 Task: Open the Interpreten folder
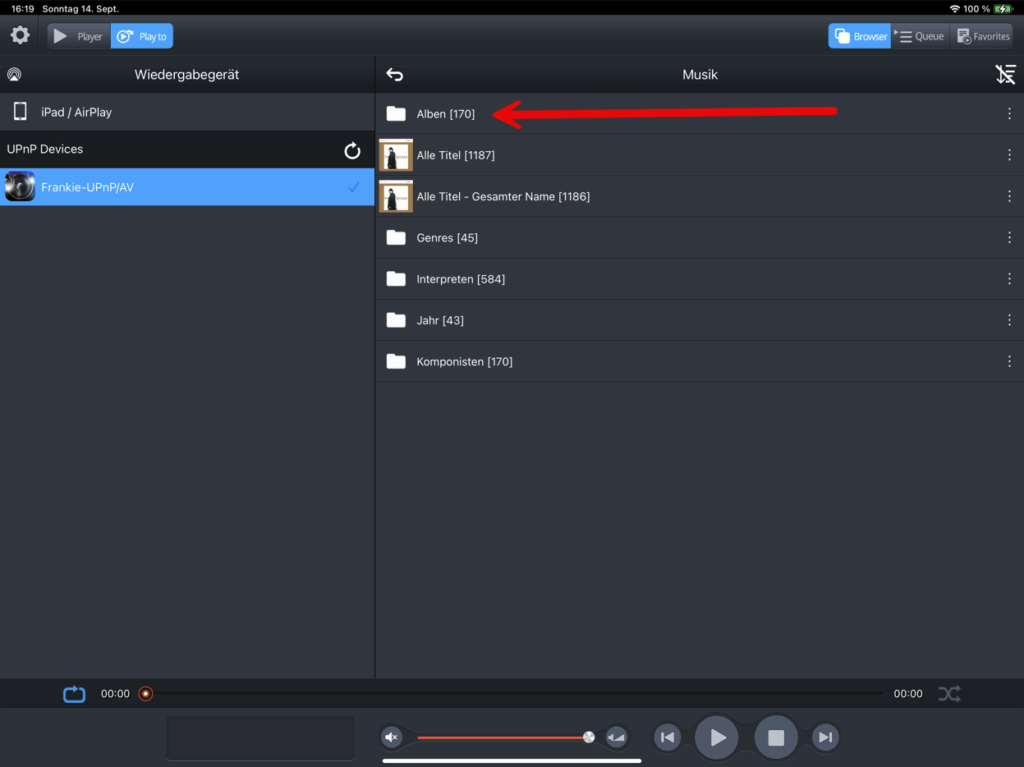[460, 279]
